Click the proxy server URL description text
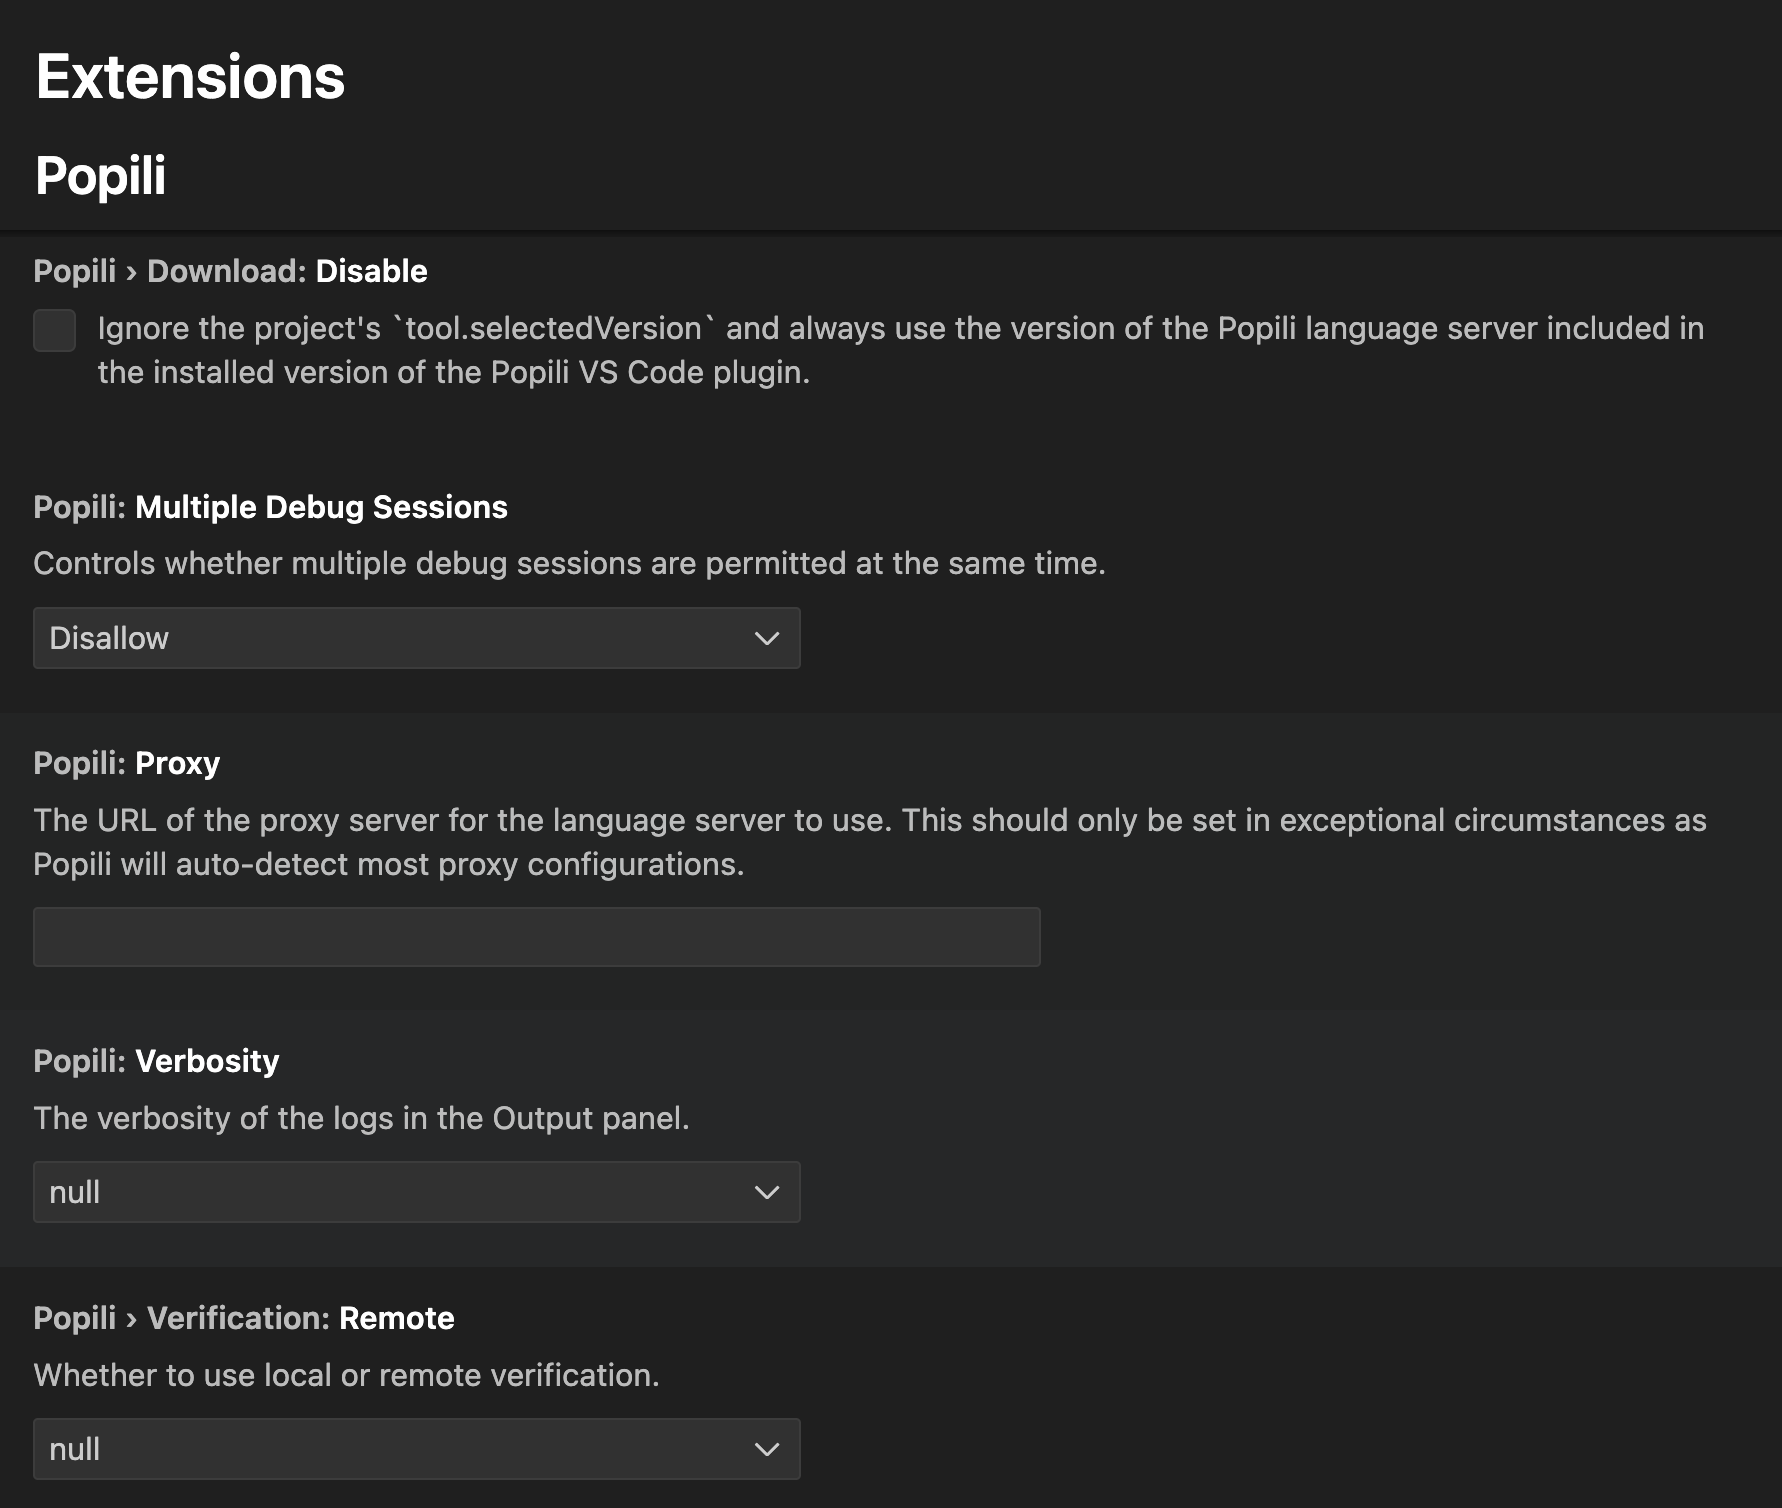1782x1508 pixels. (x=870, y=842)
